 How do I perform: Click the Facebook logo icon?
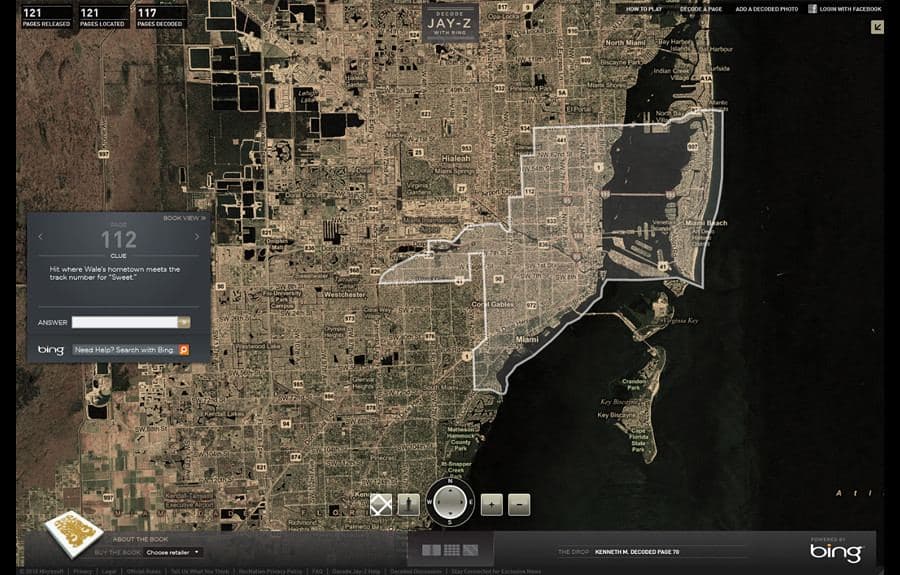[x=812, y=9]
